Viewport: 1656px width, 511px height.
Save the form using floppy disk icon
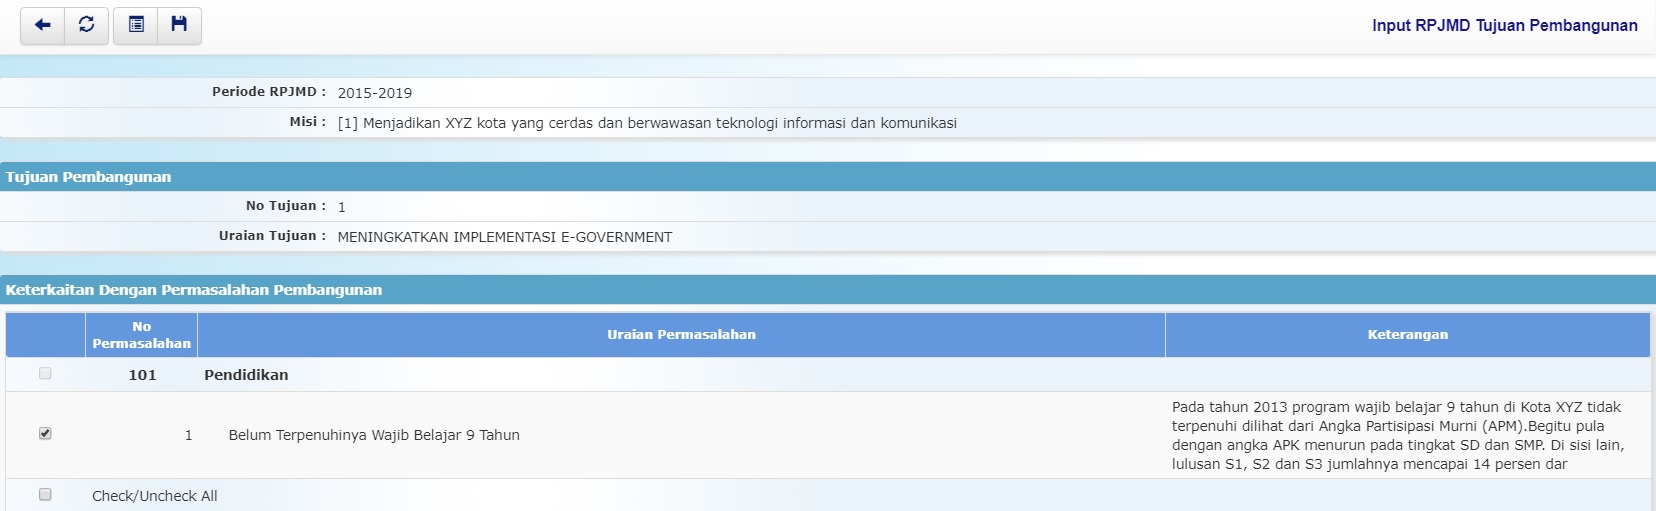(x=179, y=25)
